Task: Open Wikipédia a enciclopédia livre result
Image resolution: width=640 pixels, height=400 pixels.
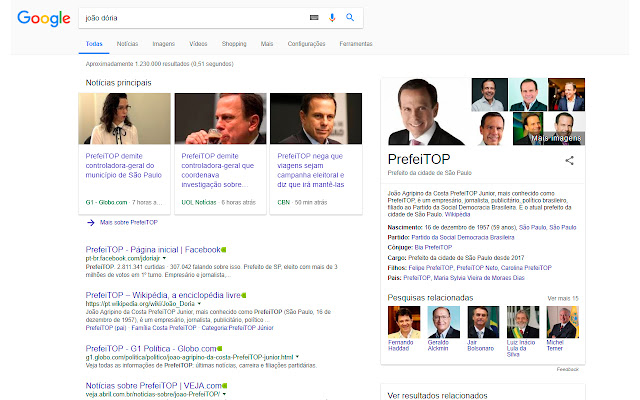Action: tap(163, 295)
